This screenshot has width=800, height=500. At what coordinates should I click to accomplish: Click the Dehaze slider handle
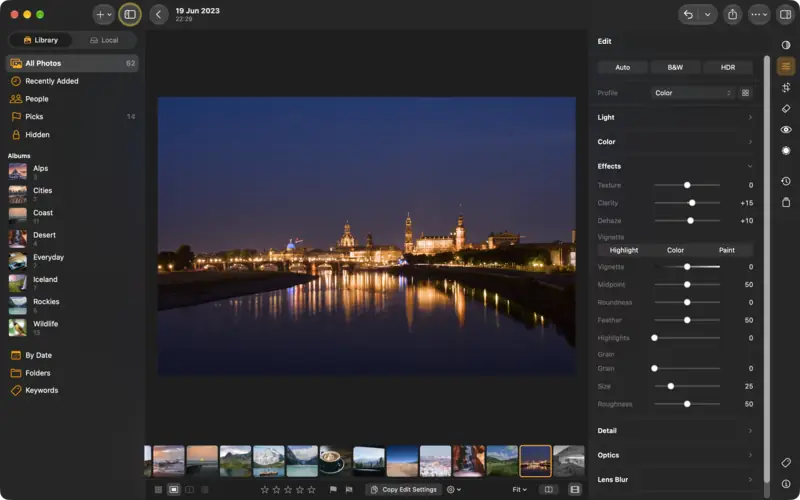pos(690,221)
